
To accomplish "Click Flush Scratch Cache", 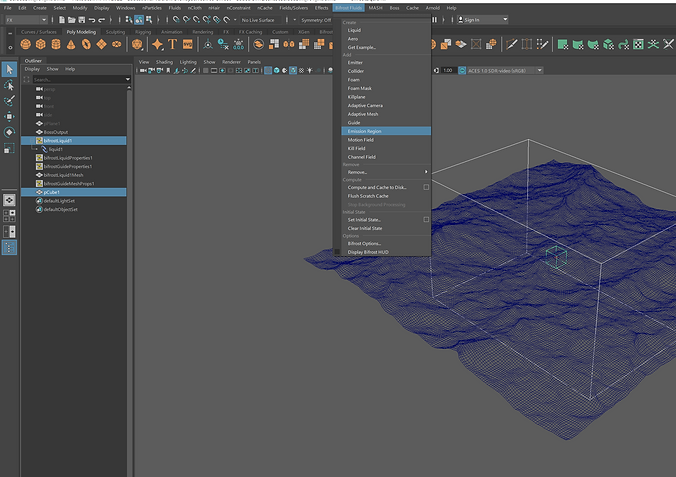I will pos(386,196).
